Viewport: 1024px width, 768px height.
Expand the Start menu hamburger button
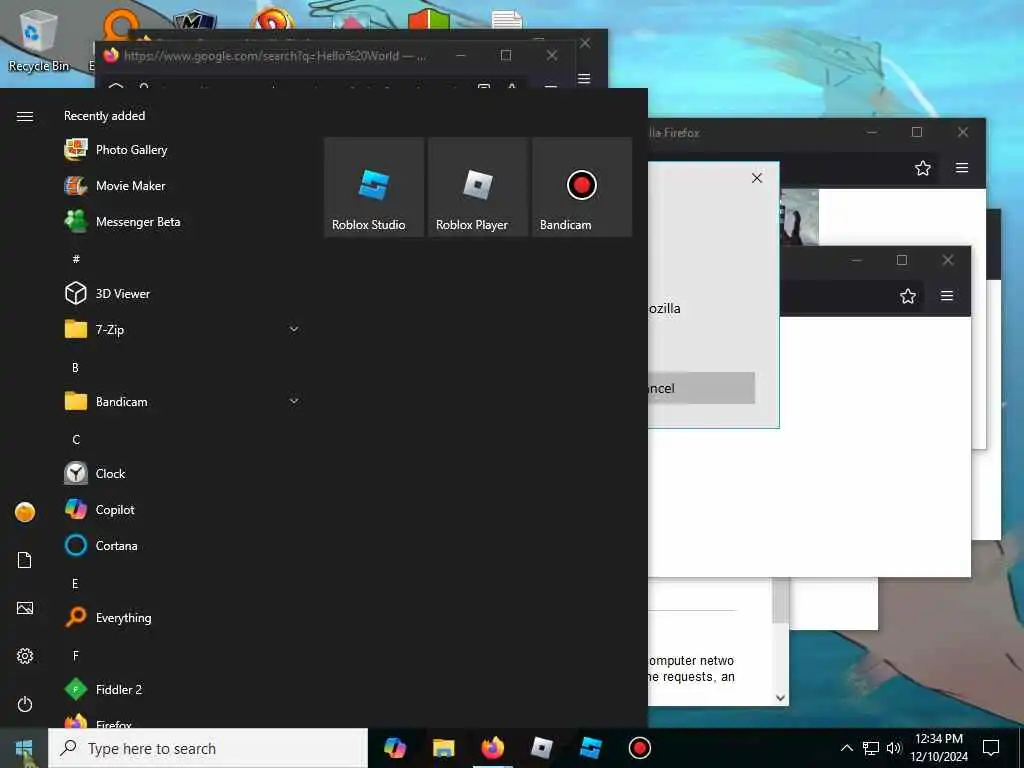tap(25, 116)
